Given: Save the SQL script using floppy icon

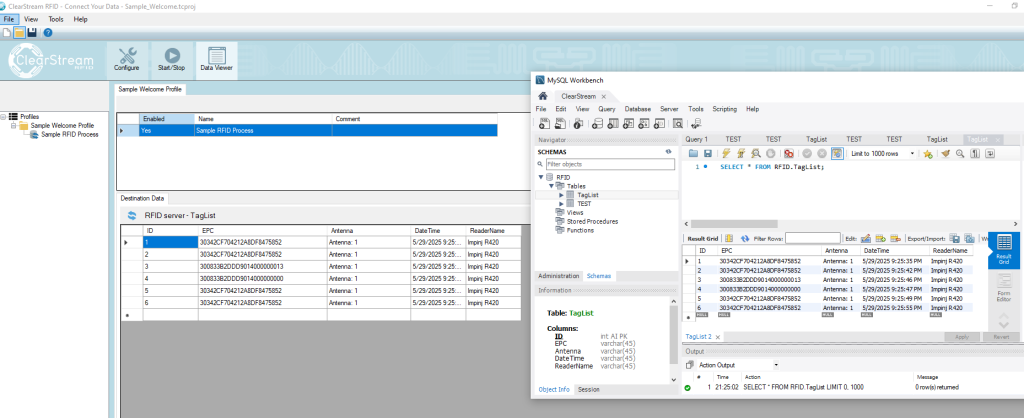Looking at the screenshot, I should coord(707,153).
